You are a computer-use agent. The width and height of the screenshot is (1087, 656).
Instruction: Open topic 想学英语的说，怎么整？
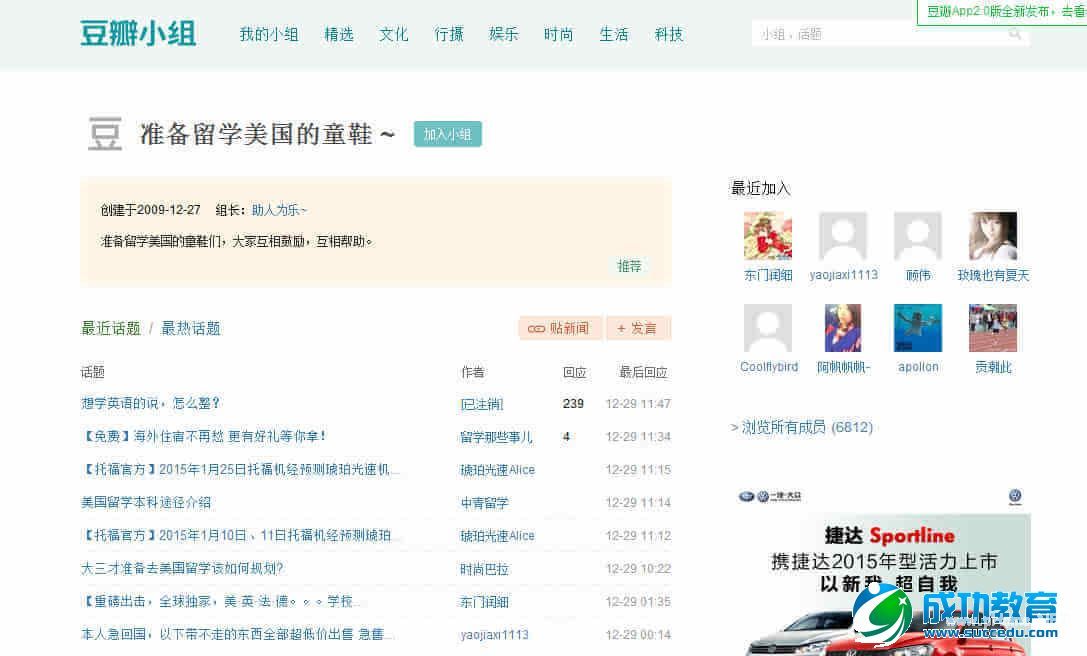click(x=151, y=404)
